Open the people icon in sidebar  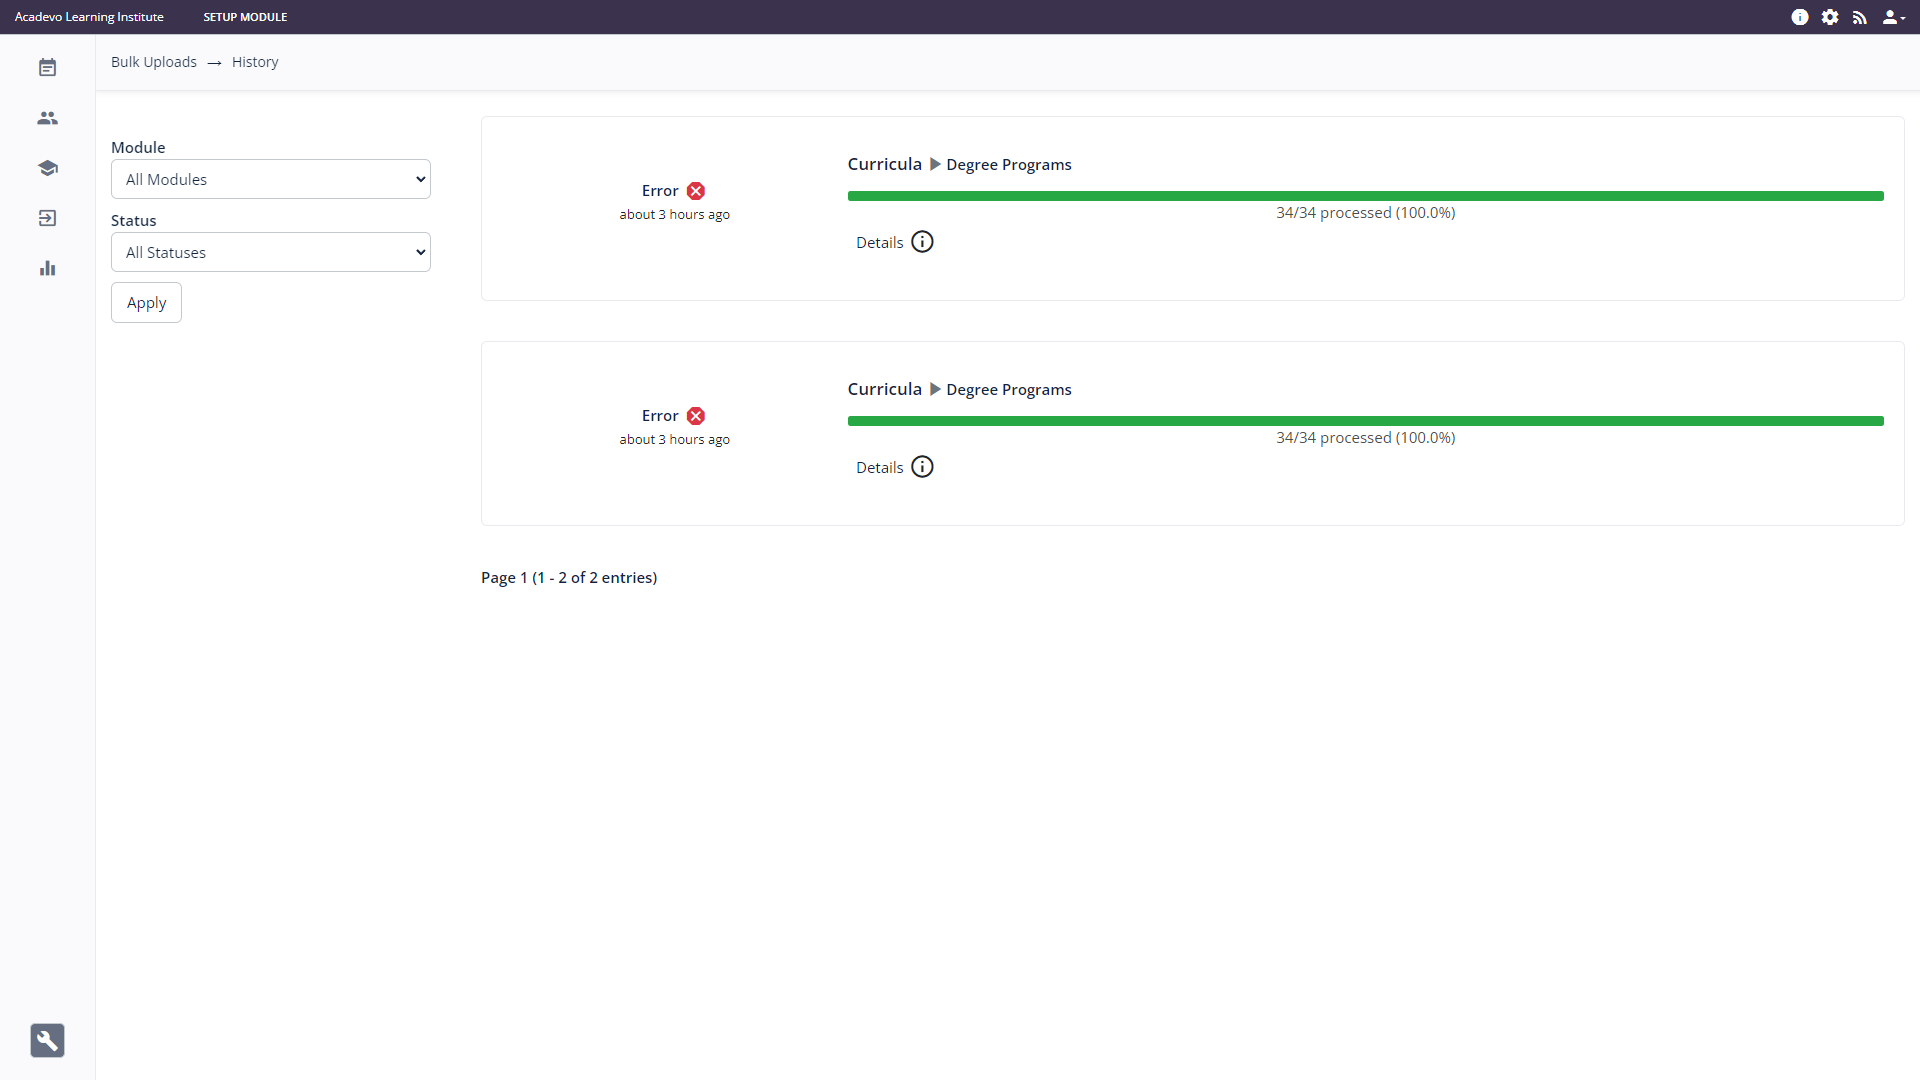pyautogui.click(x=47, y=118)
